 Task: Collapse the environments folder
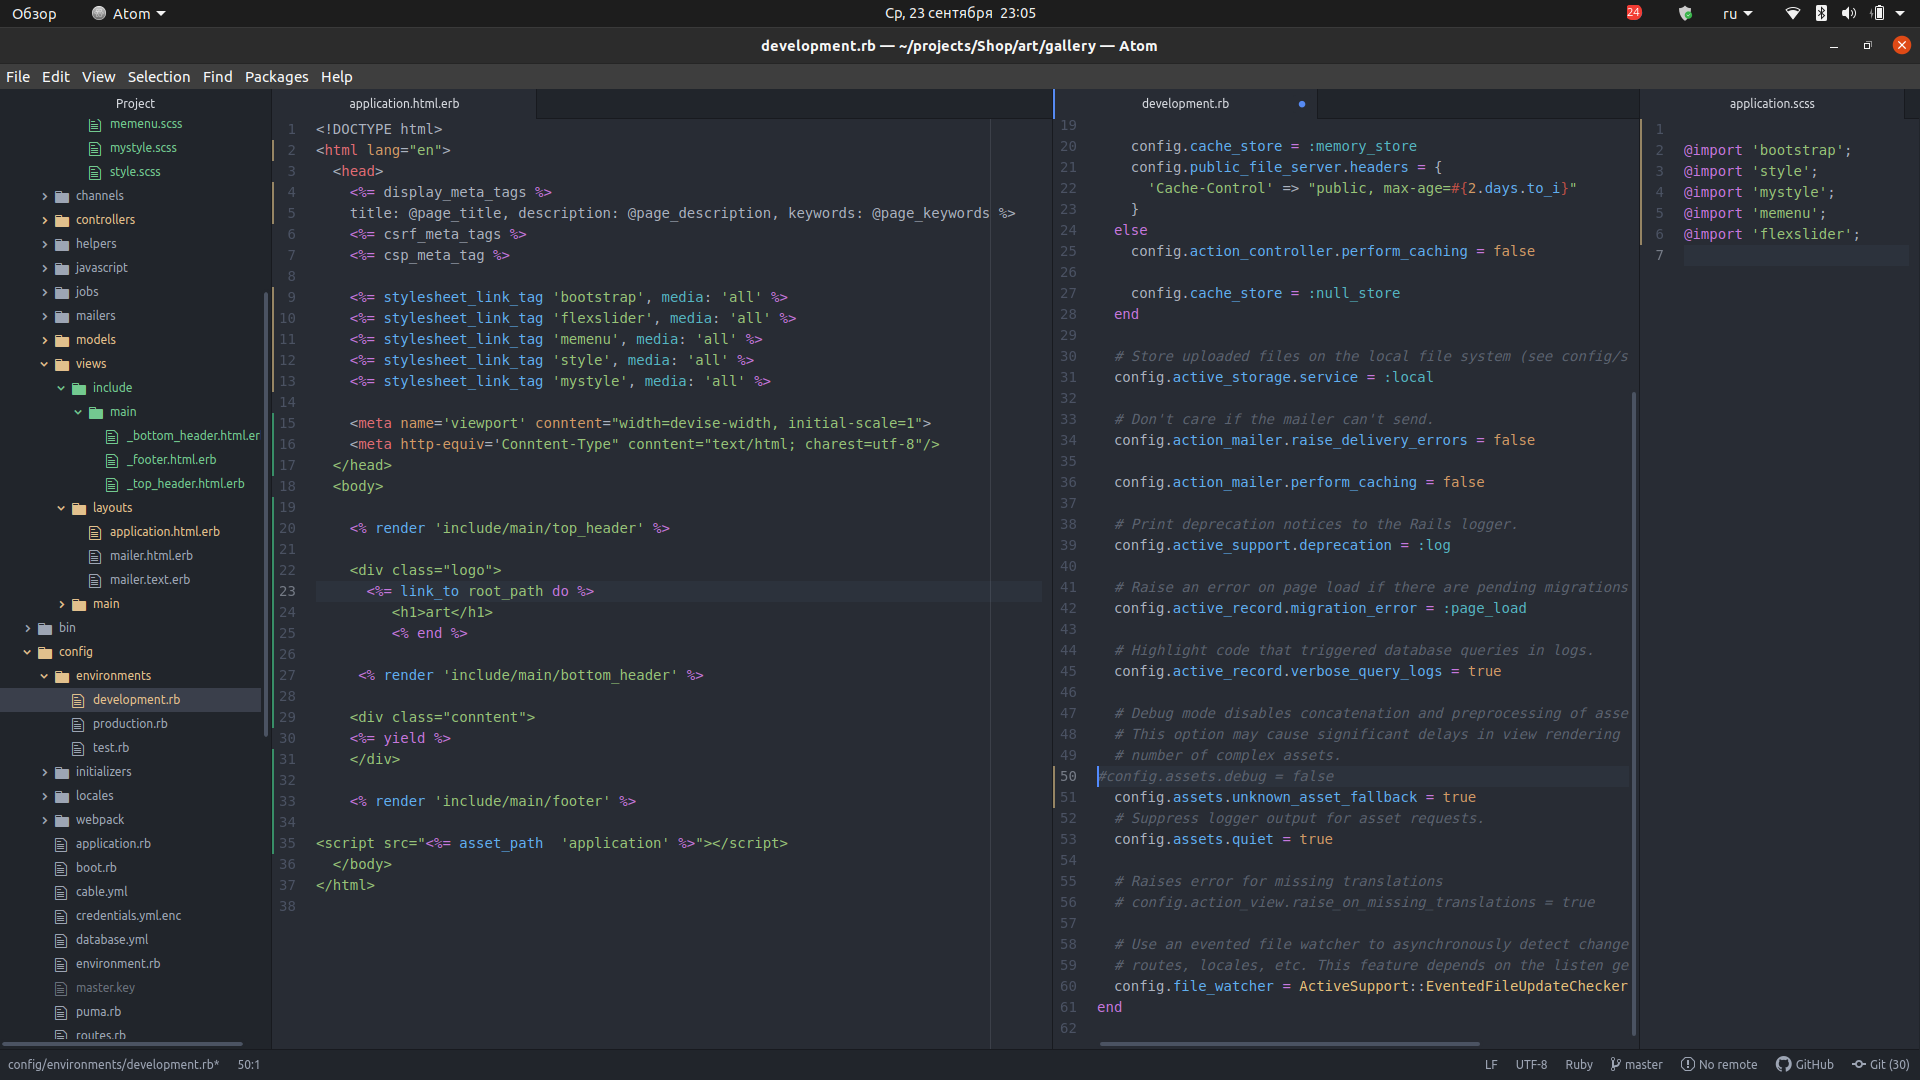click(x=45, y=676)
